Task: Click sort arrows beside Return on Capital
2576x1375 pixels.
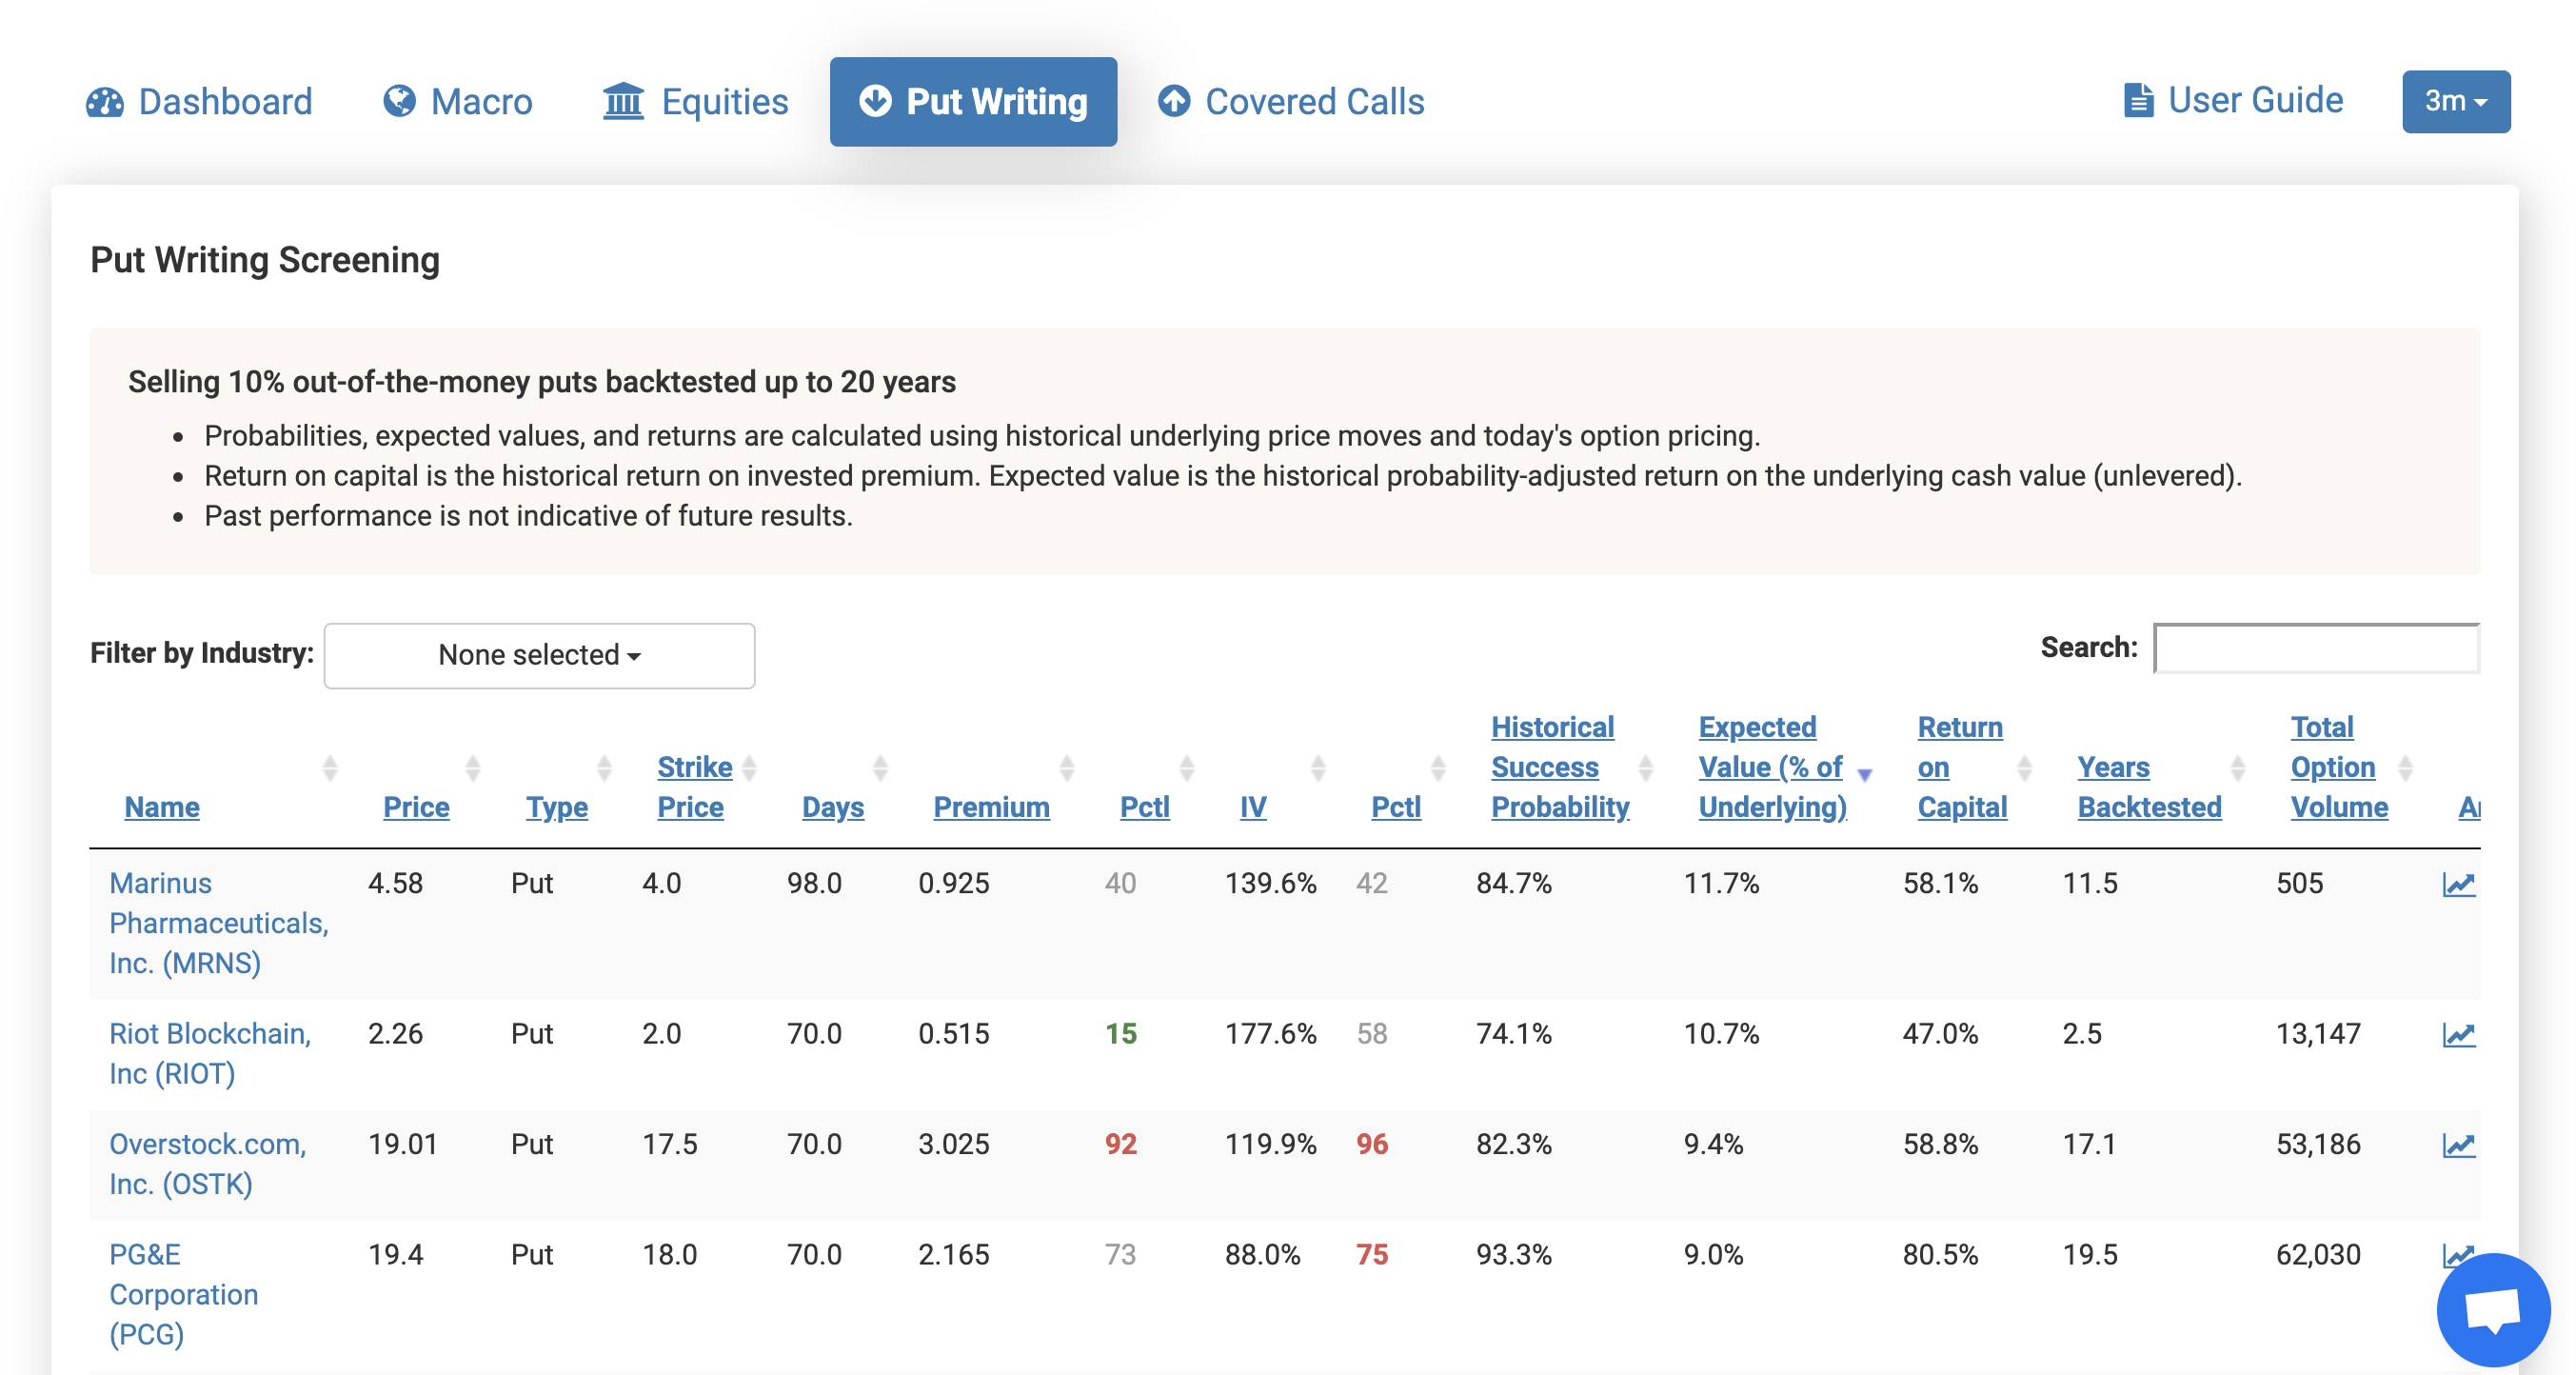Action: [2024, 767]
